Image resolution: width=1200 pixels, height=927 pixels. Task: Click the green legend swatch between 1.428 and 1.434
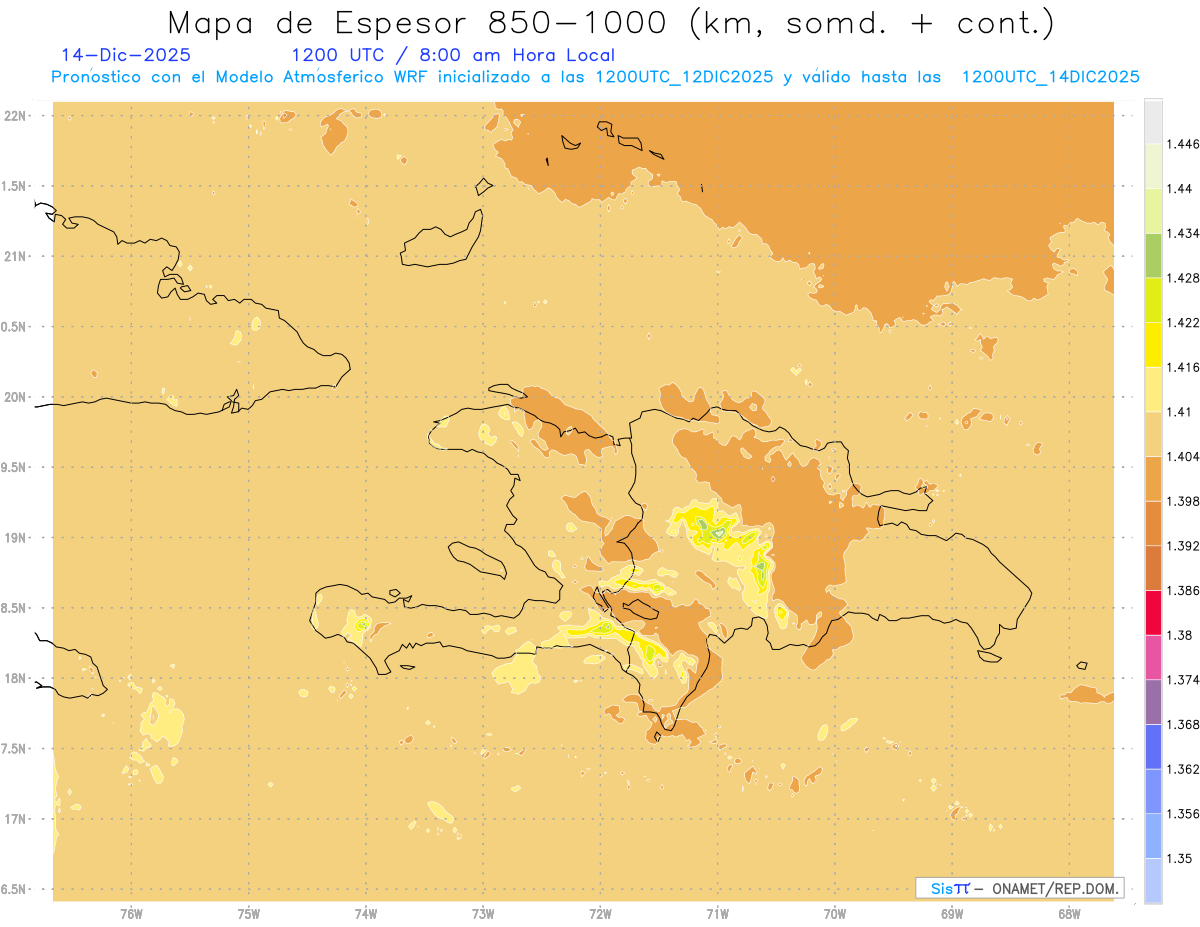(x=1153, y=255)
